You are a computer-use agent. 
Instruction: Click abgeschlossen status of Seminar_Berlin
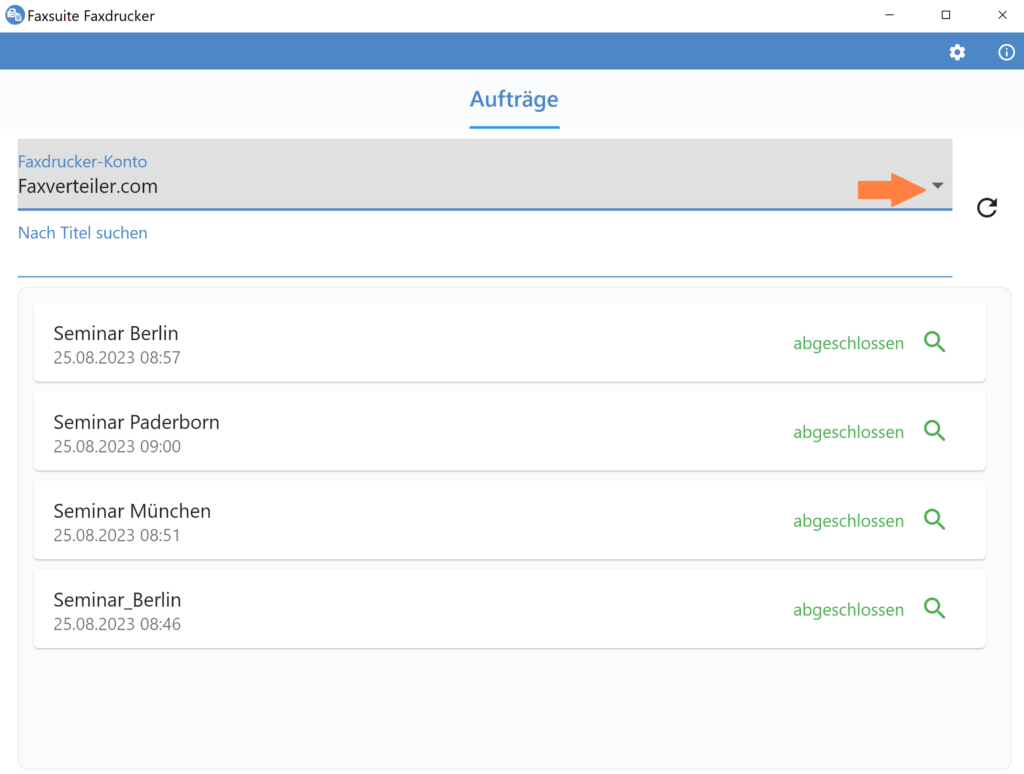click(x=848, y=610)
